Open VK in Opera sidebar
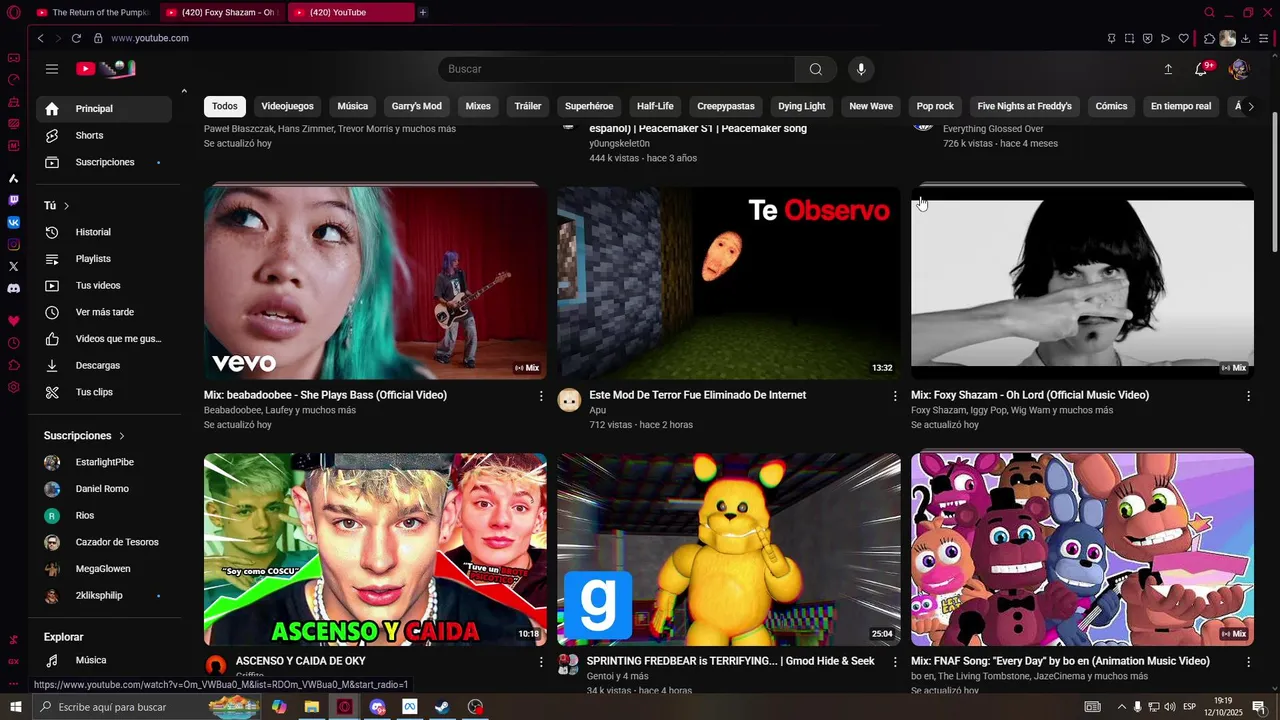The image size is (1280, 720). (x=14, y=222)
